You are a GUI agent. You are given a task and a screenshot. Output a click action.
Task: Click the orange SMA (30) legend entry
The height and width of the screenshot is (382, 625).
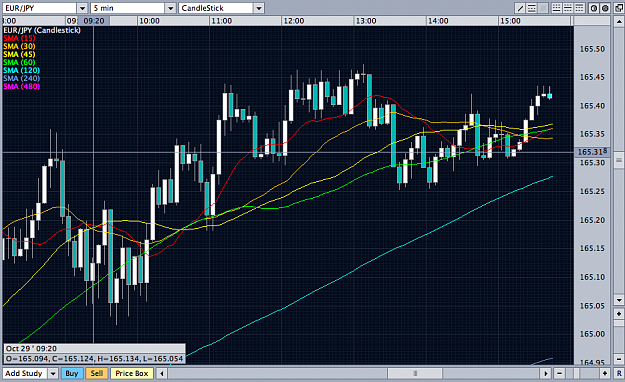click(x=19, y=46)
